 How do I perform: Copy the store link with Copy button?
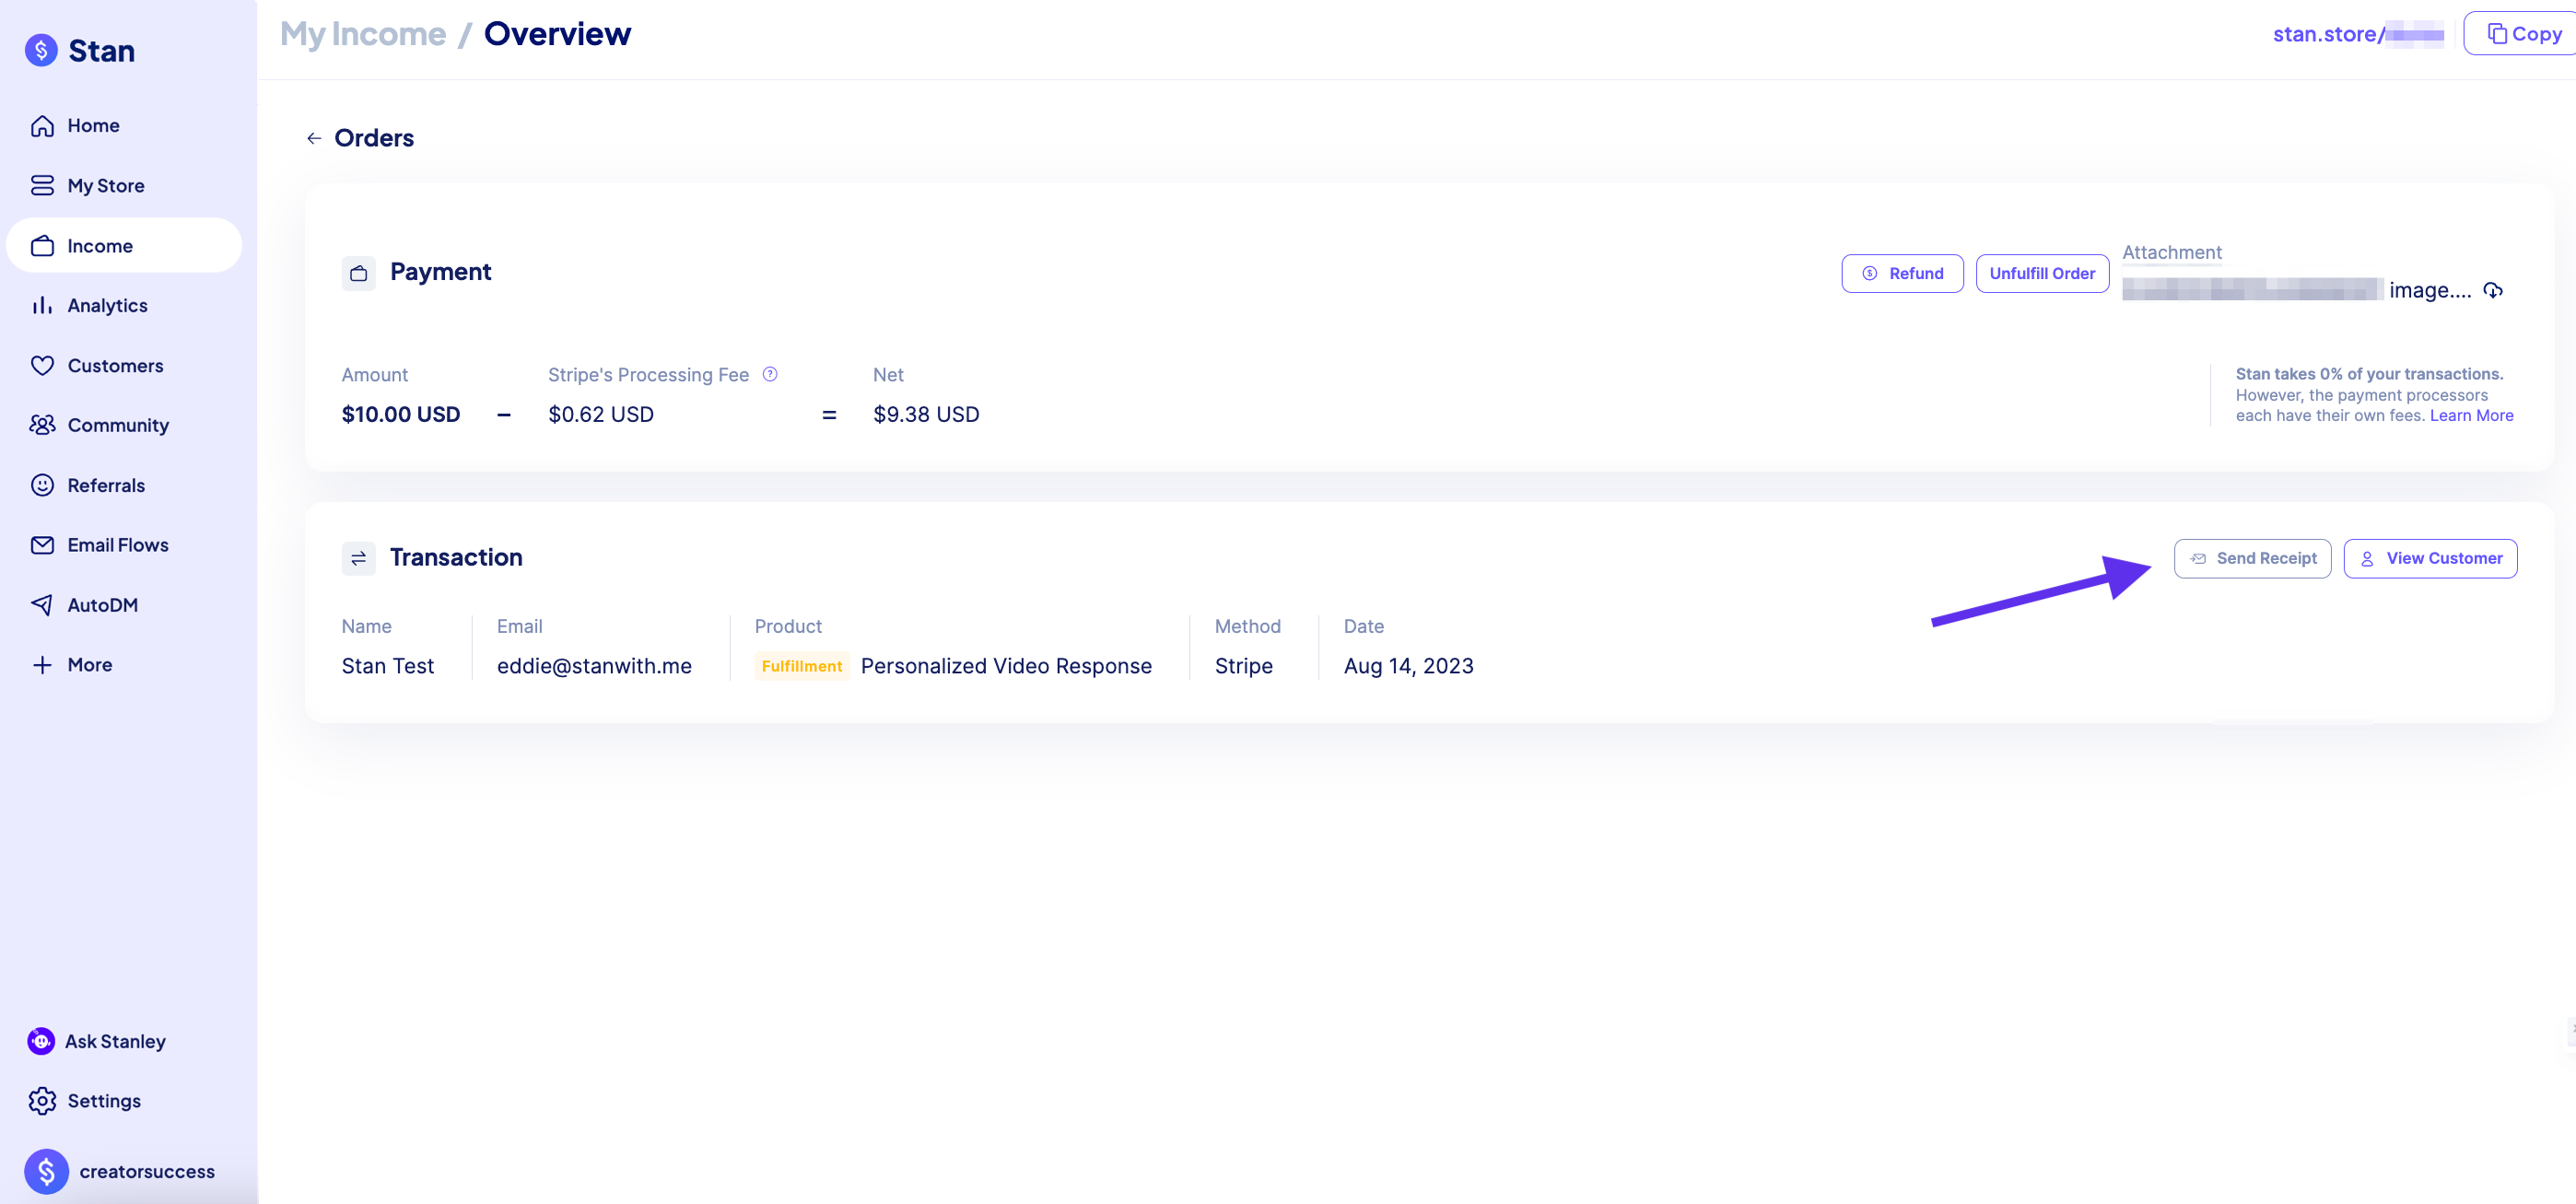click(x=2522, y=33)
